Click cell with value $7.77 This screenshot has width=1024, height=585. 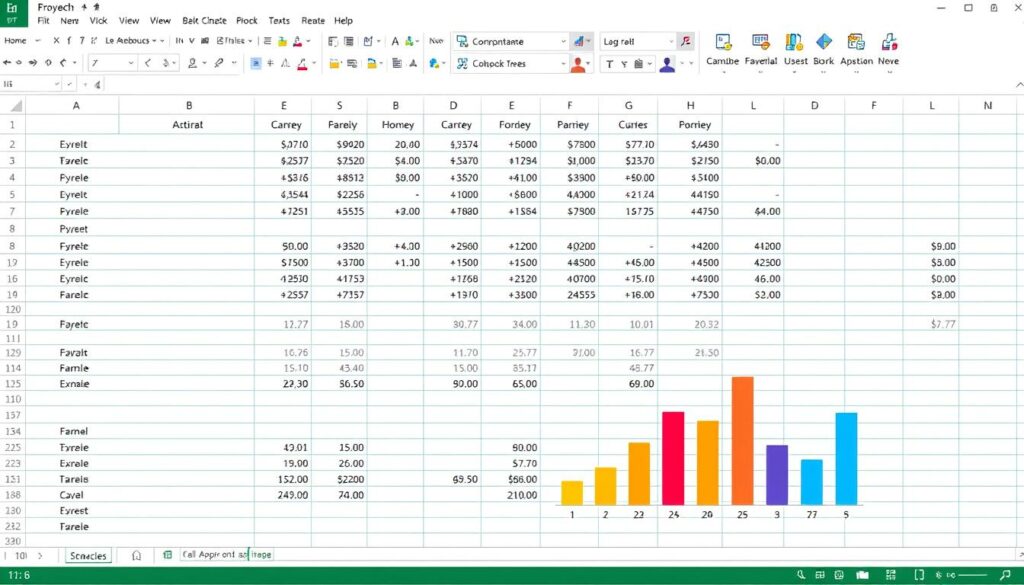click(931, 324)
